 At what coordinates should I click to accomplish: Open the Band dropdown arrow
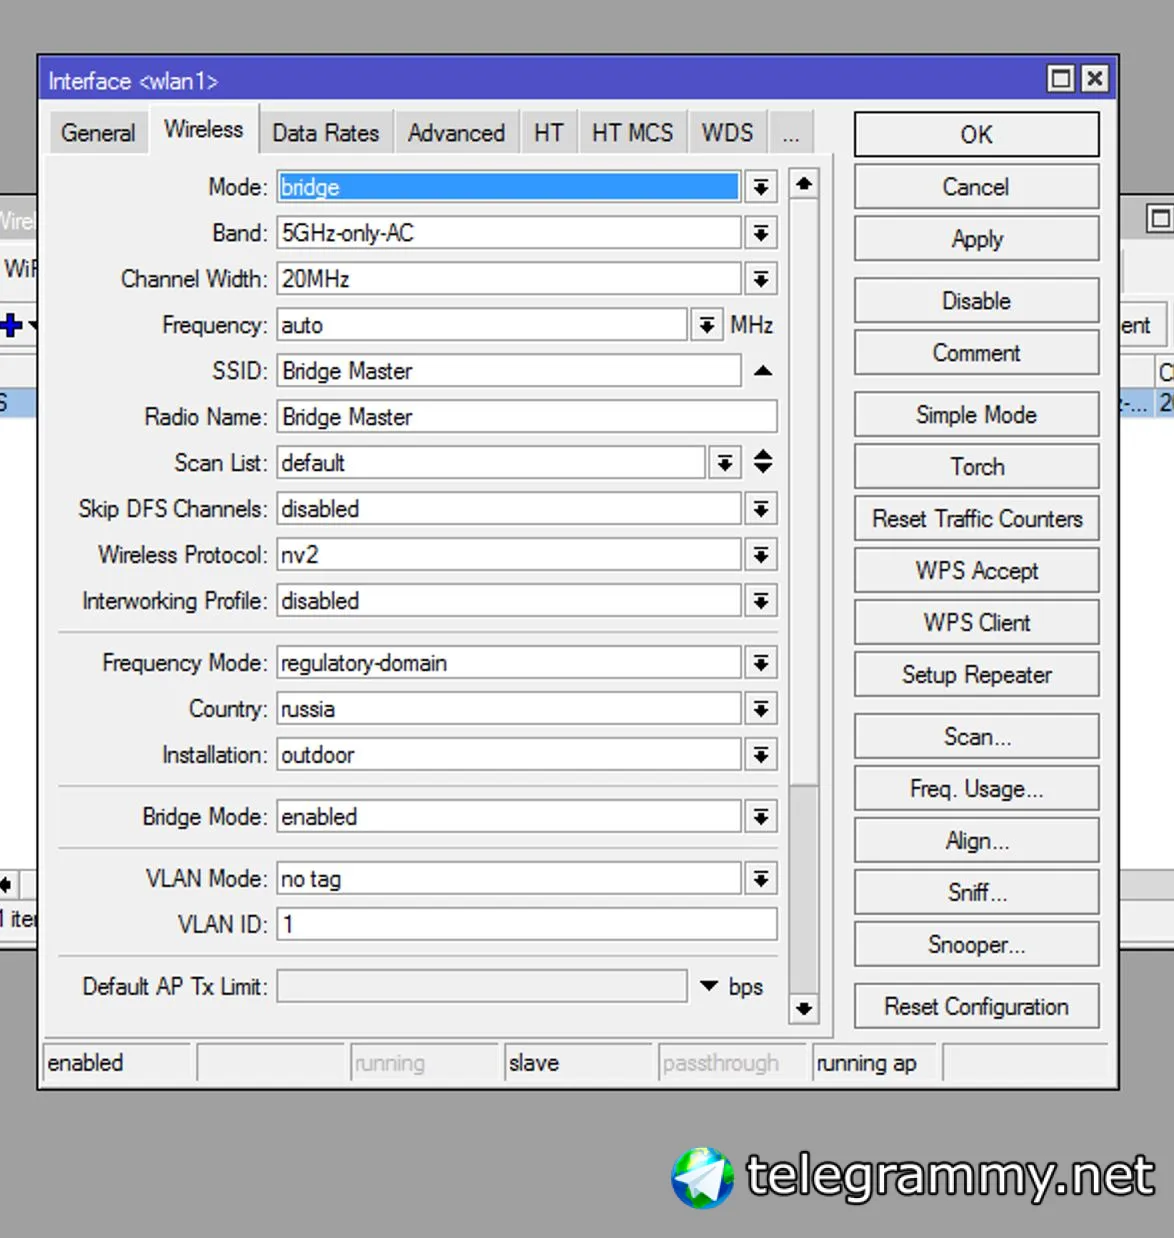(x=761, y=233)
